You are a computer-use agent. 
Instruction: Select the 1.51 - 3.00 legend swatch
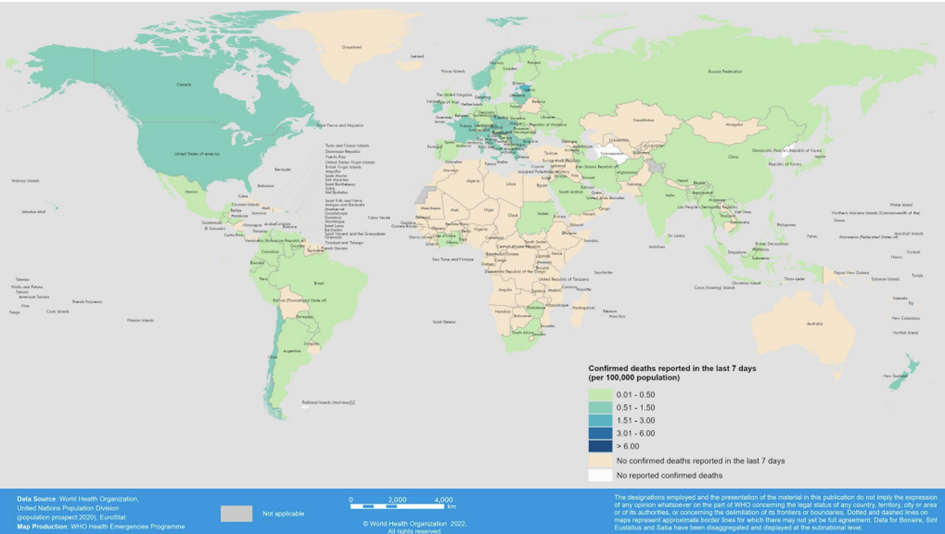[599, 421]
